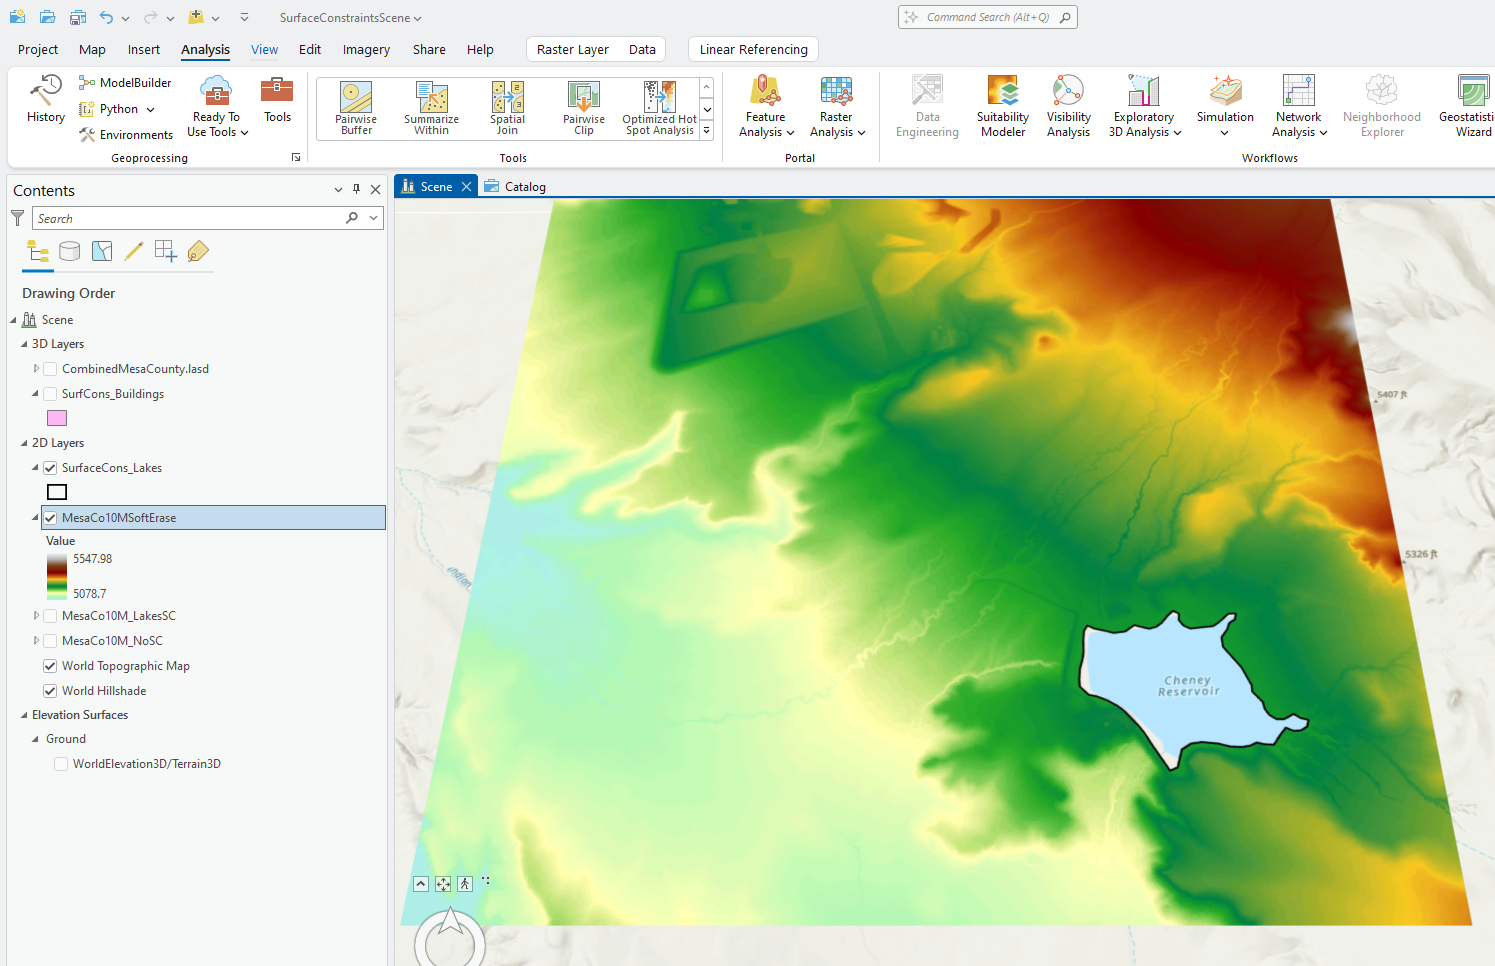Open the Geoprocessing History tool
1495x966 pixels.
pos(45,100)
